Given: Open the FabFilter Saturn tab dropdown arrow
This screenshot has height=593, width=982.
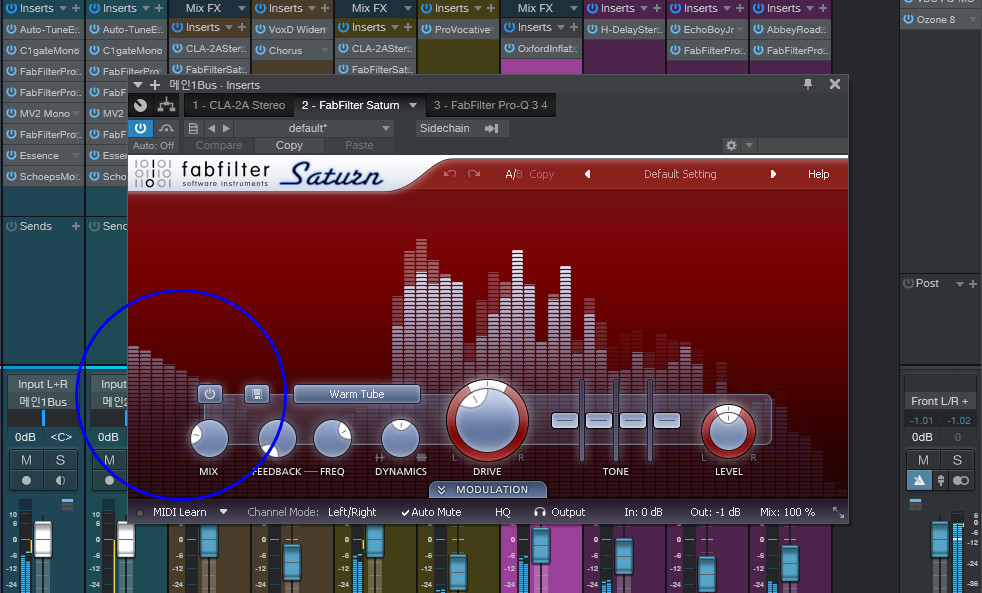Looking at the screenshot, I should (x=413, y=105).
